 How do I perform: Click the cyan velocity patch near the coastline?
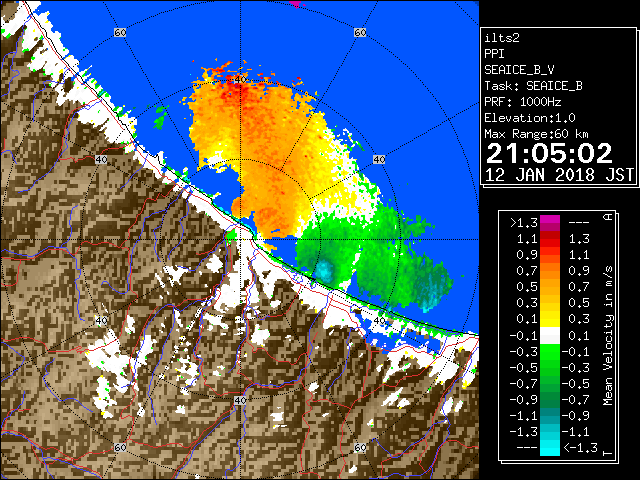(x=326, y=271)
